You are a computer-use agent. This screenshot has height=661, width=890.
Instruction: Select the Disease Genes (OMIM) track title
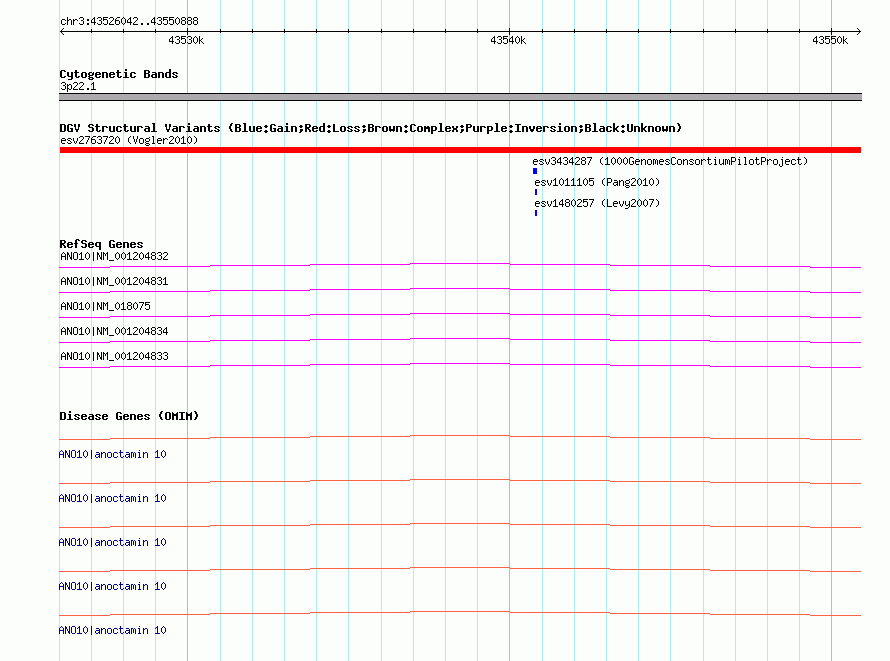point(129,416)
